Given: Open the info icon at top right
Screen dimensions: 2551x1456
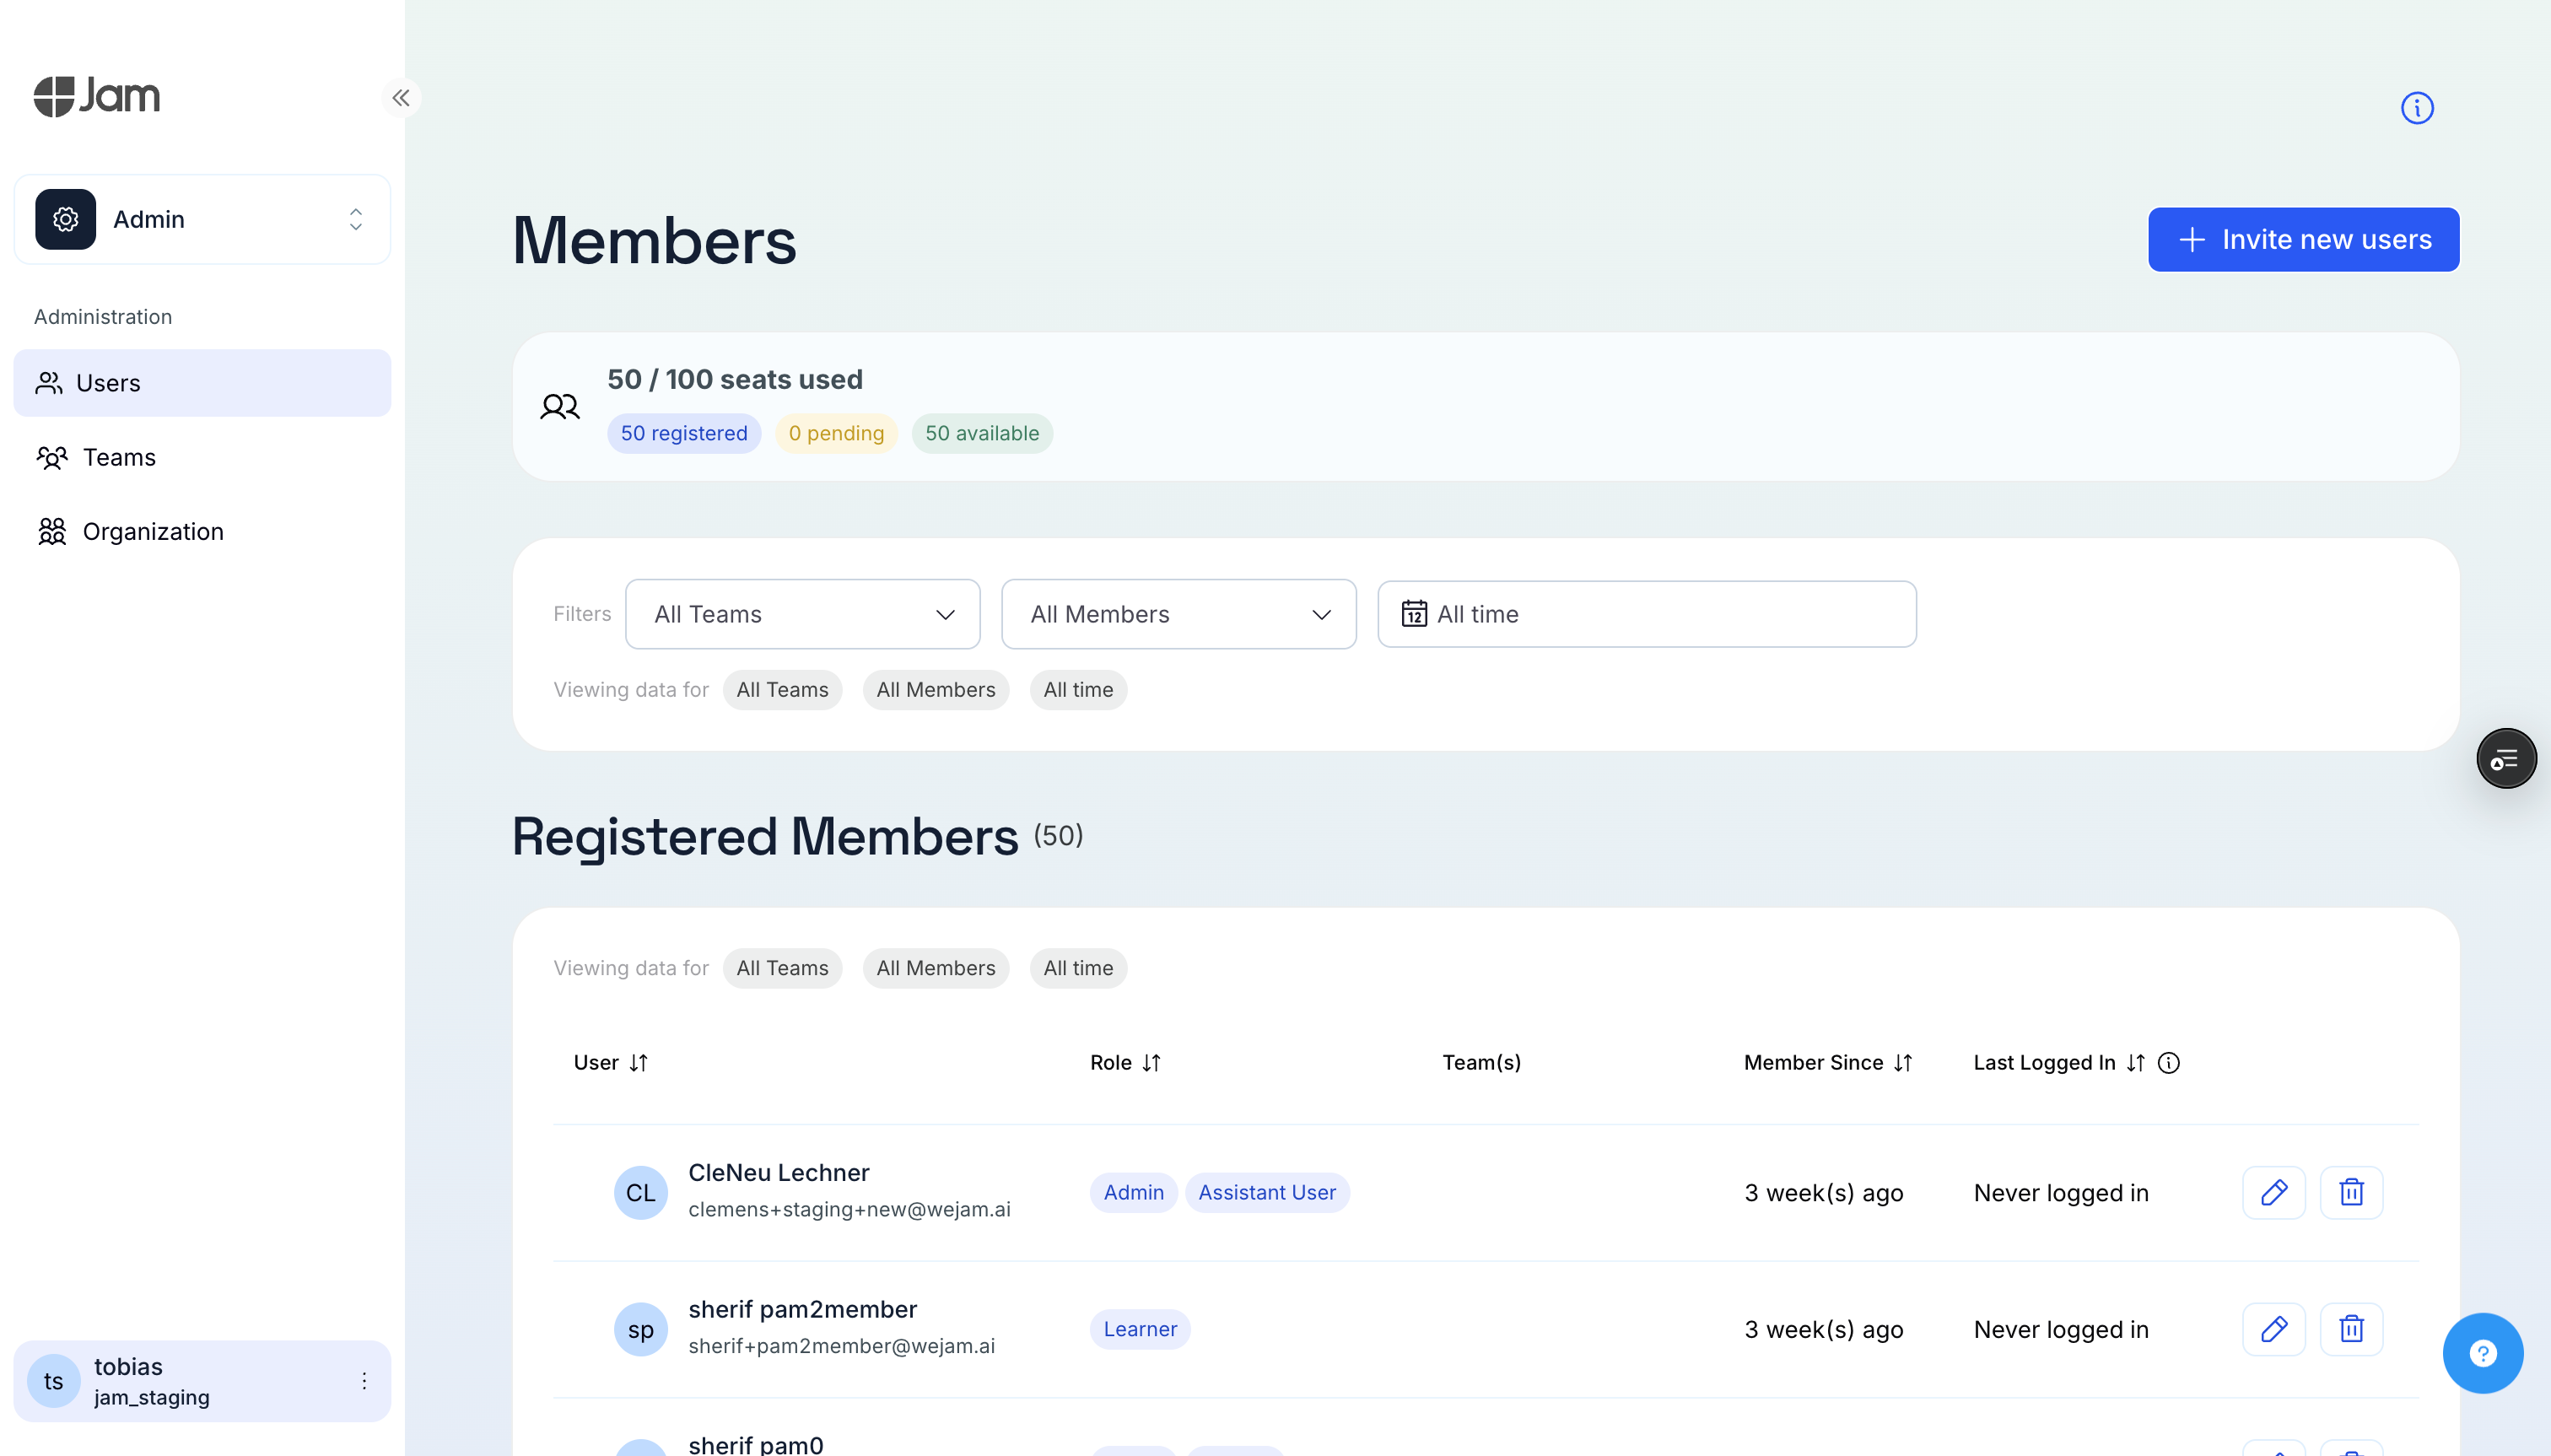Looking at the screenshot, I should tap(2417, 108).
